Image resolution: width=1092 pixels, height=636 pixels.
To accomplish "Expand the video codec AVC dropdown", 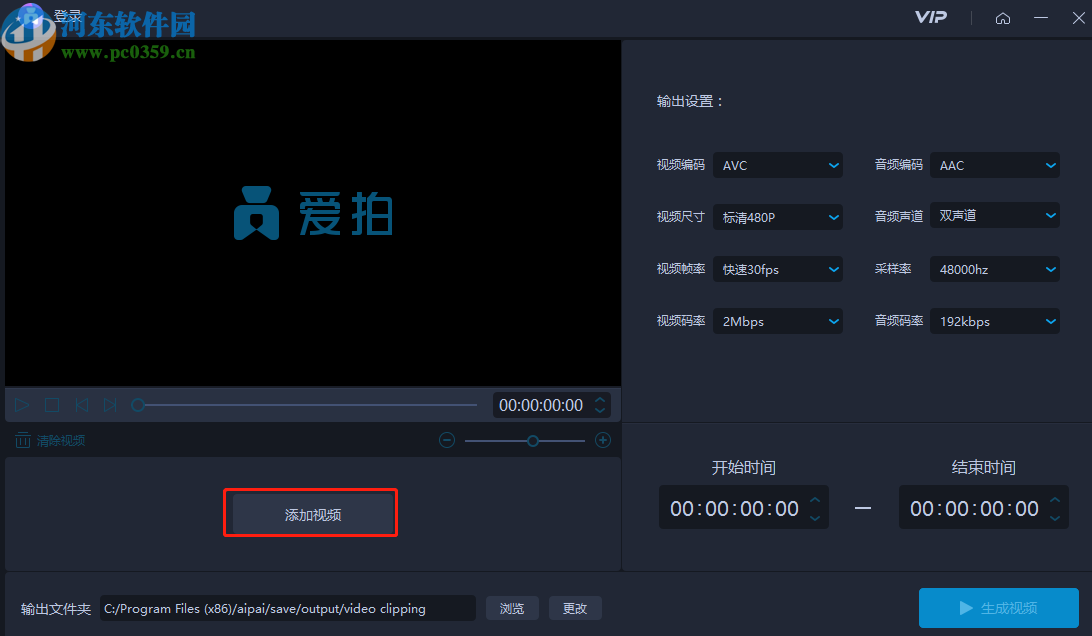I will [778, 165].
